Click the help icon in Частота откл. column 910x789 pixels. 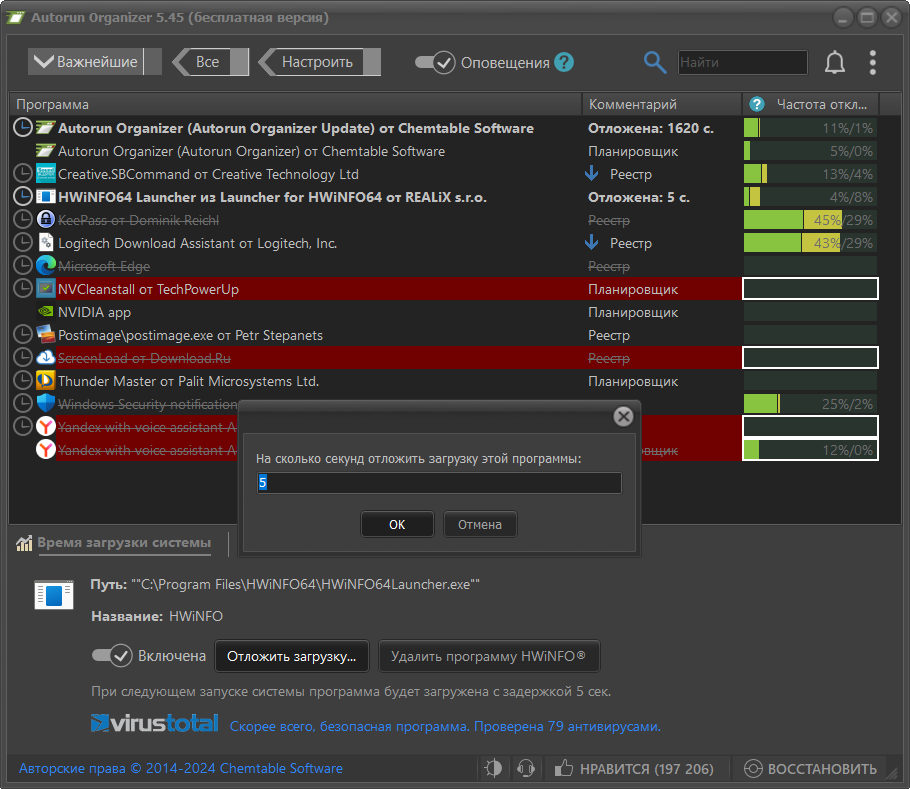coord(757,104)
